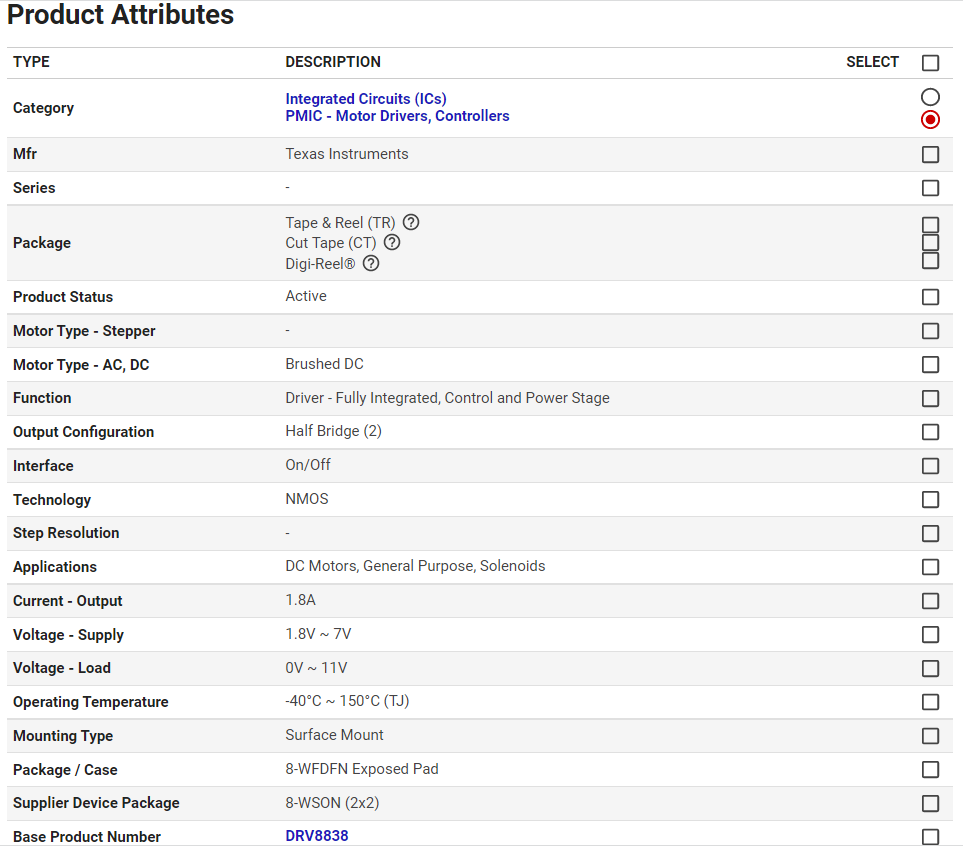Screen dimensions: 963x852
Task: Check the Cut Tape package checkbox
Action: pyautogui.click(x=930, y=242)
